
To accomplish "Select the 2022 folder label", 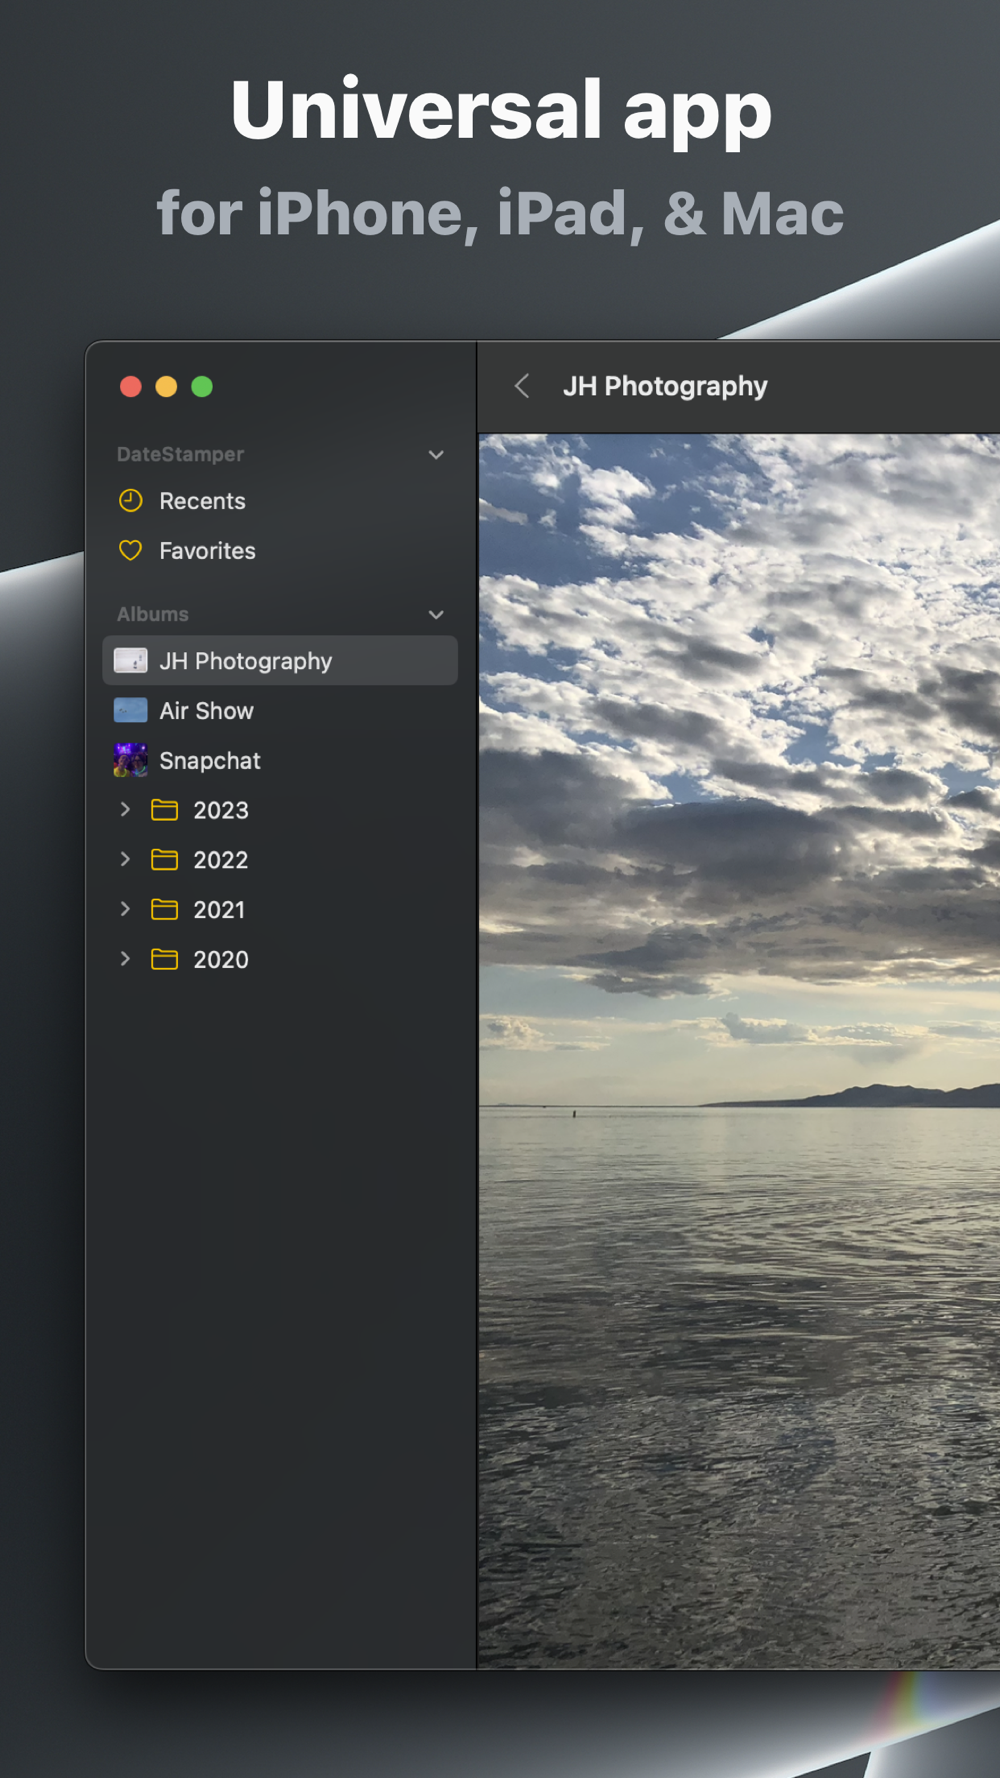I will pyautogui.click(x=221, y=860).
